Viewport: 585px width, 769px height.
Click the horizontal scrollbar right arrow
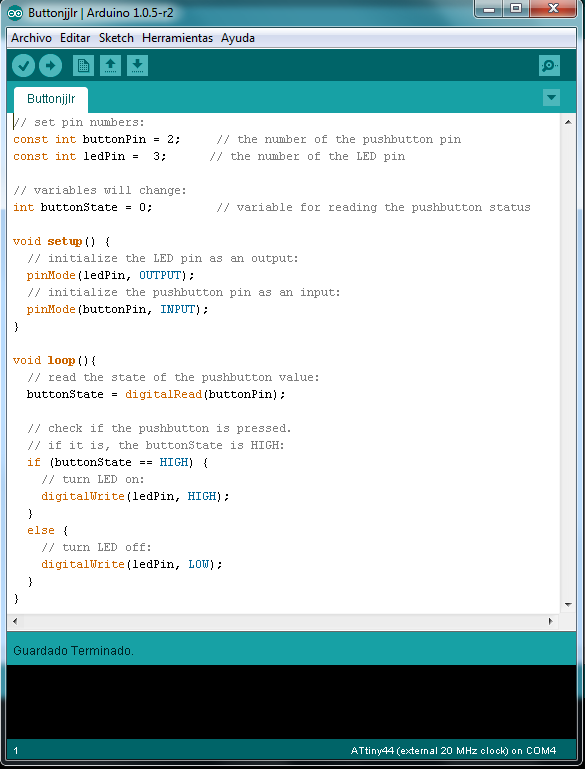point(551,621)
